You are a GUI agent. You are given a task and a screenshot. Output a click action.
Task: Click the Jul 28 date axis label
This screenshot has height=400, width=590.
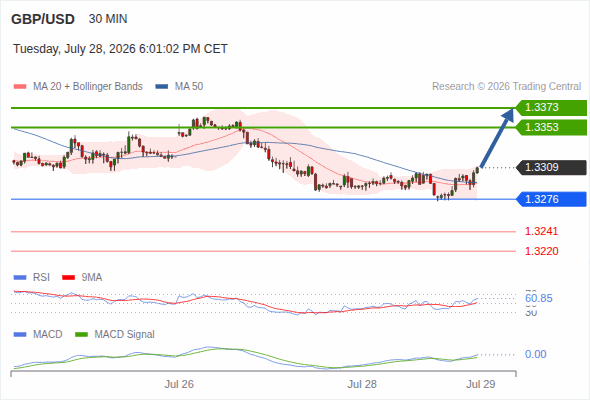pyautogui.click(x=362, y=384)
